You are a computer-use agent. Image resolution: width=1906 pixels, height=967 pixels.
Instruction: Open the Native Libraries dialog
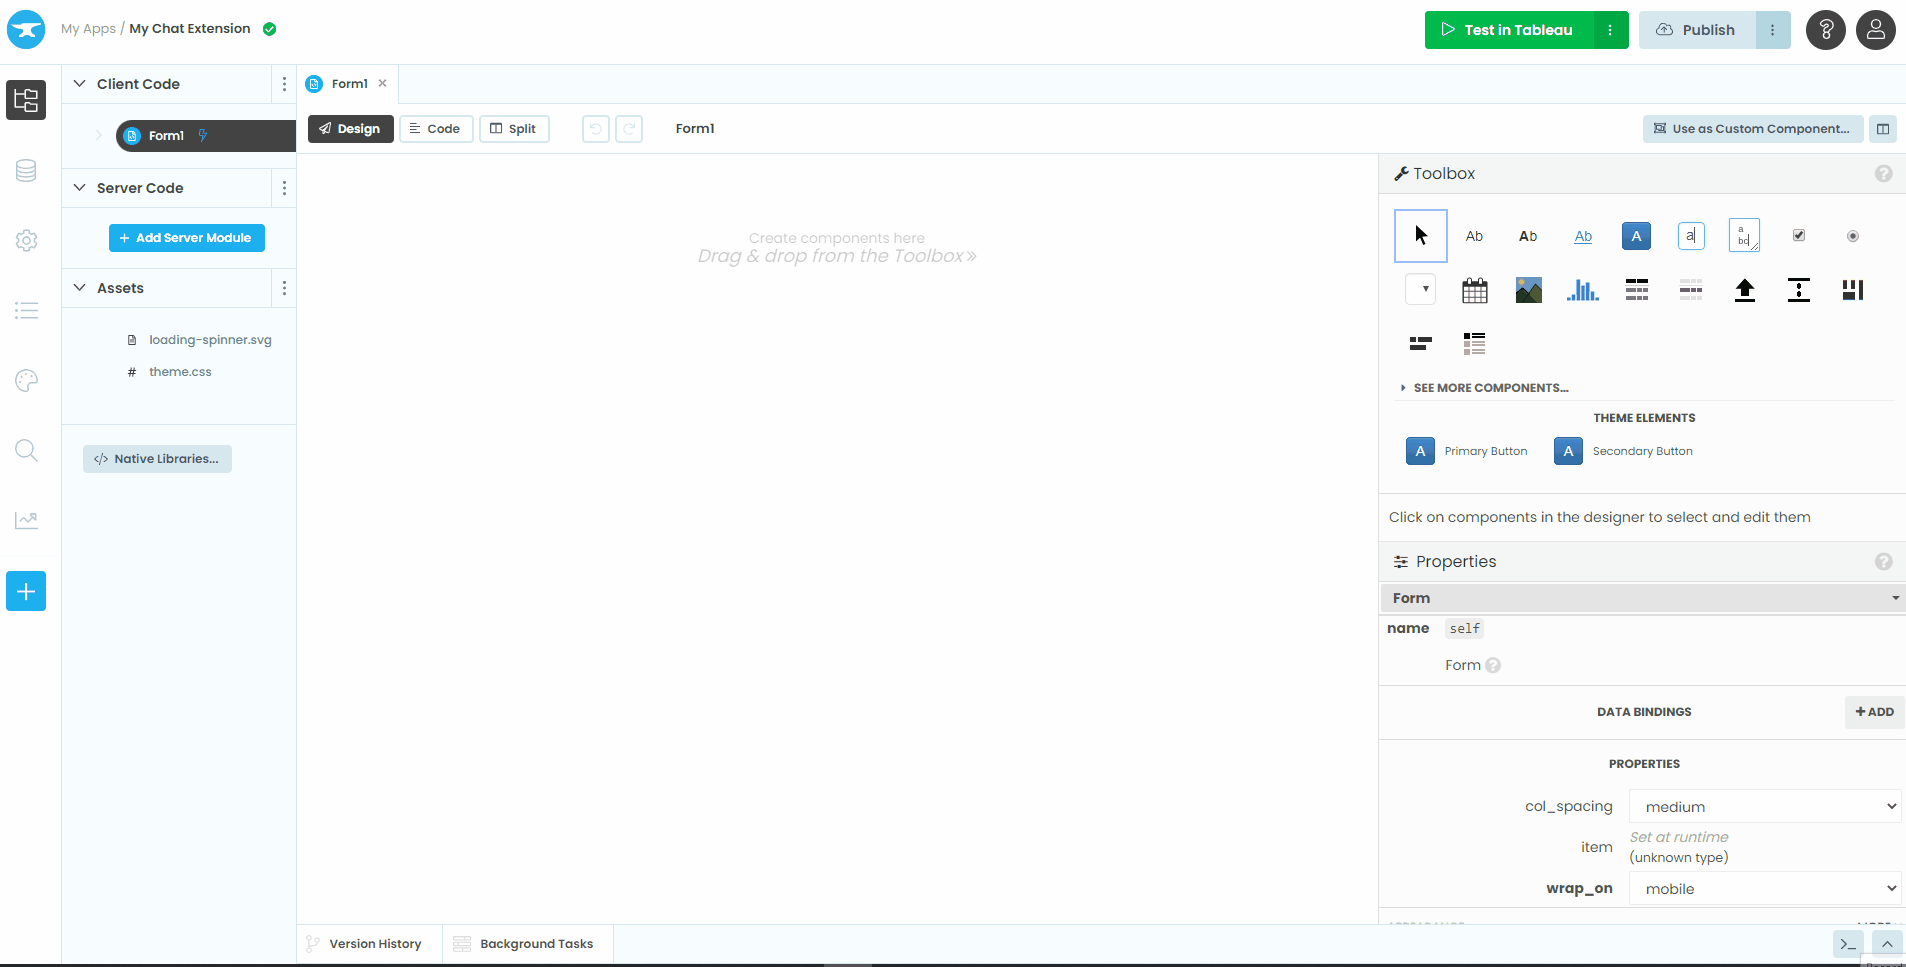157,458
